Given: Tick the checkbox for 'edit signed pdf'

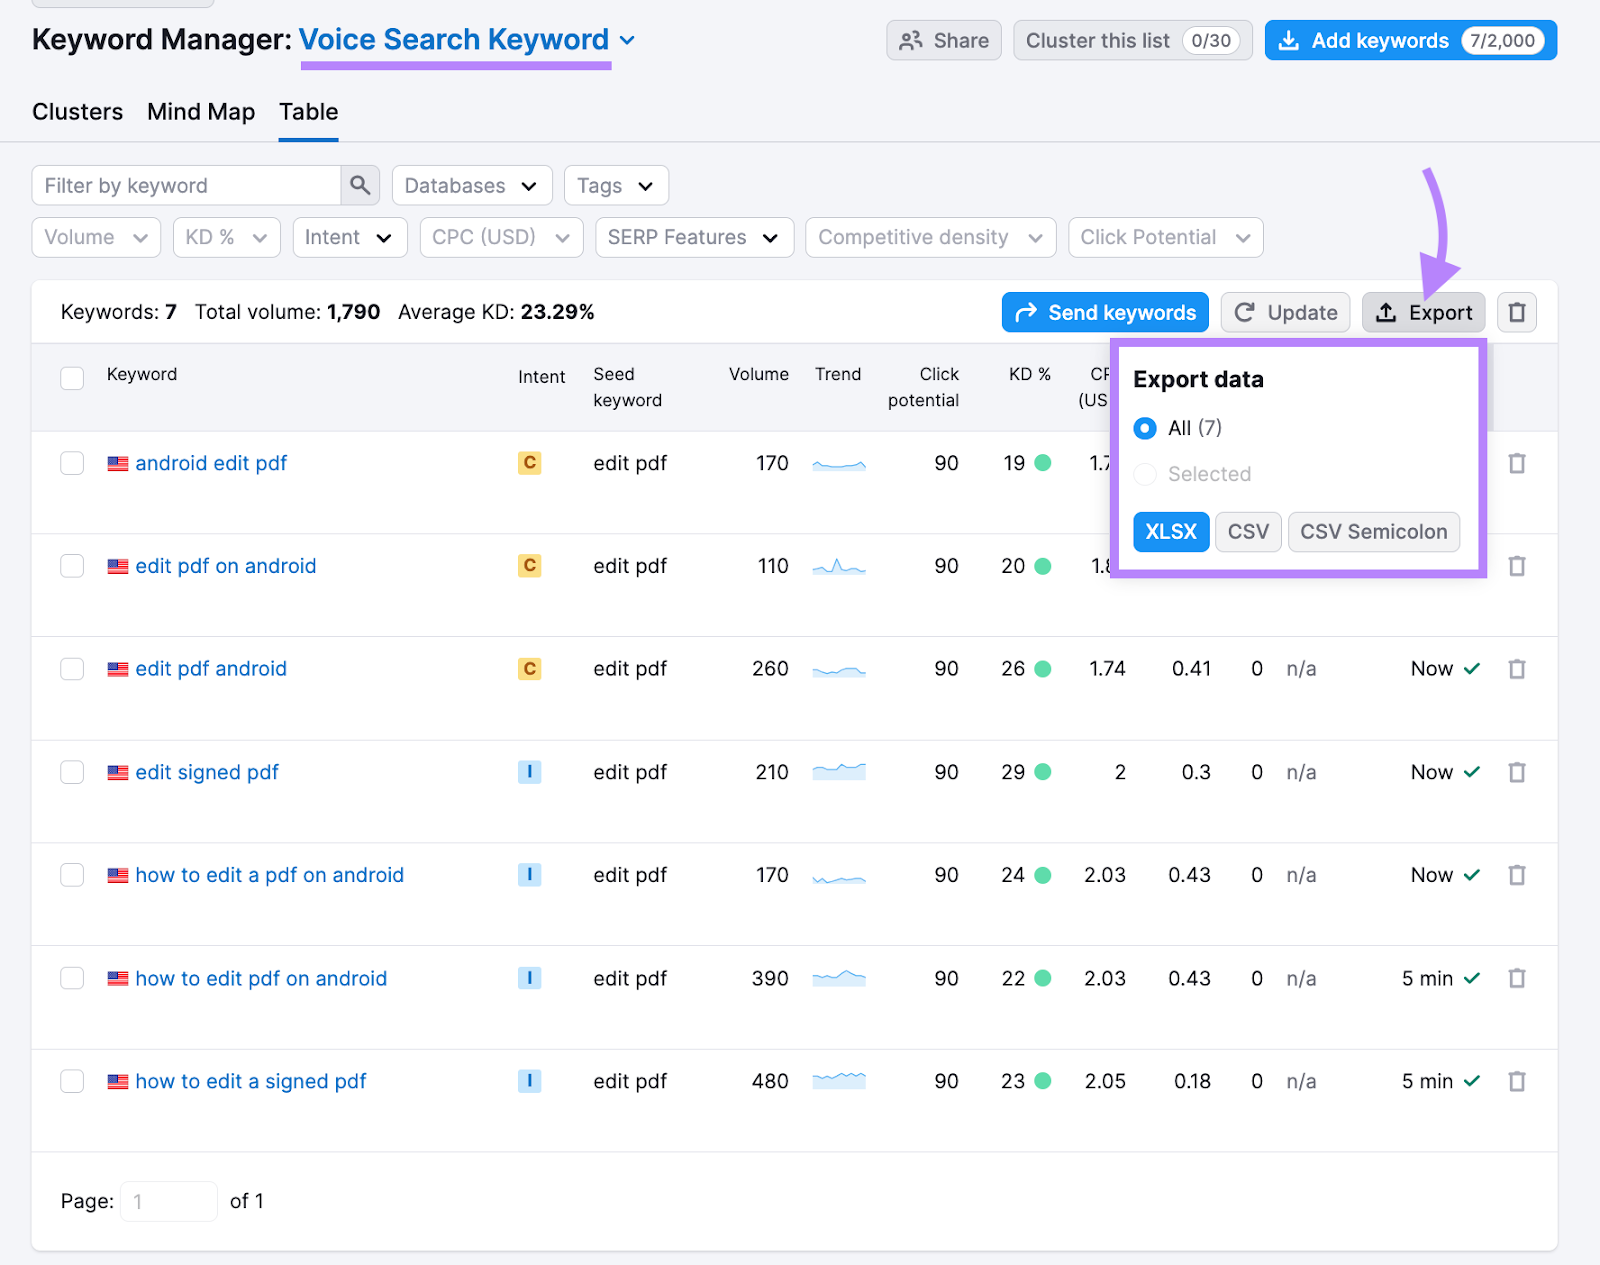Looking at the screenshot, I should coord(72,772).
